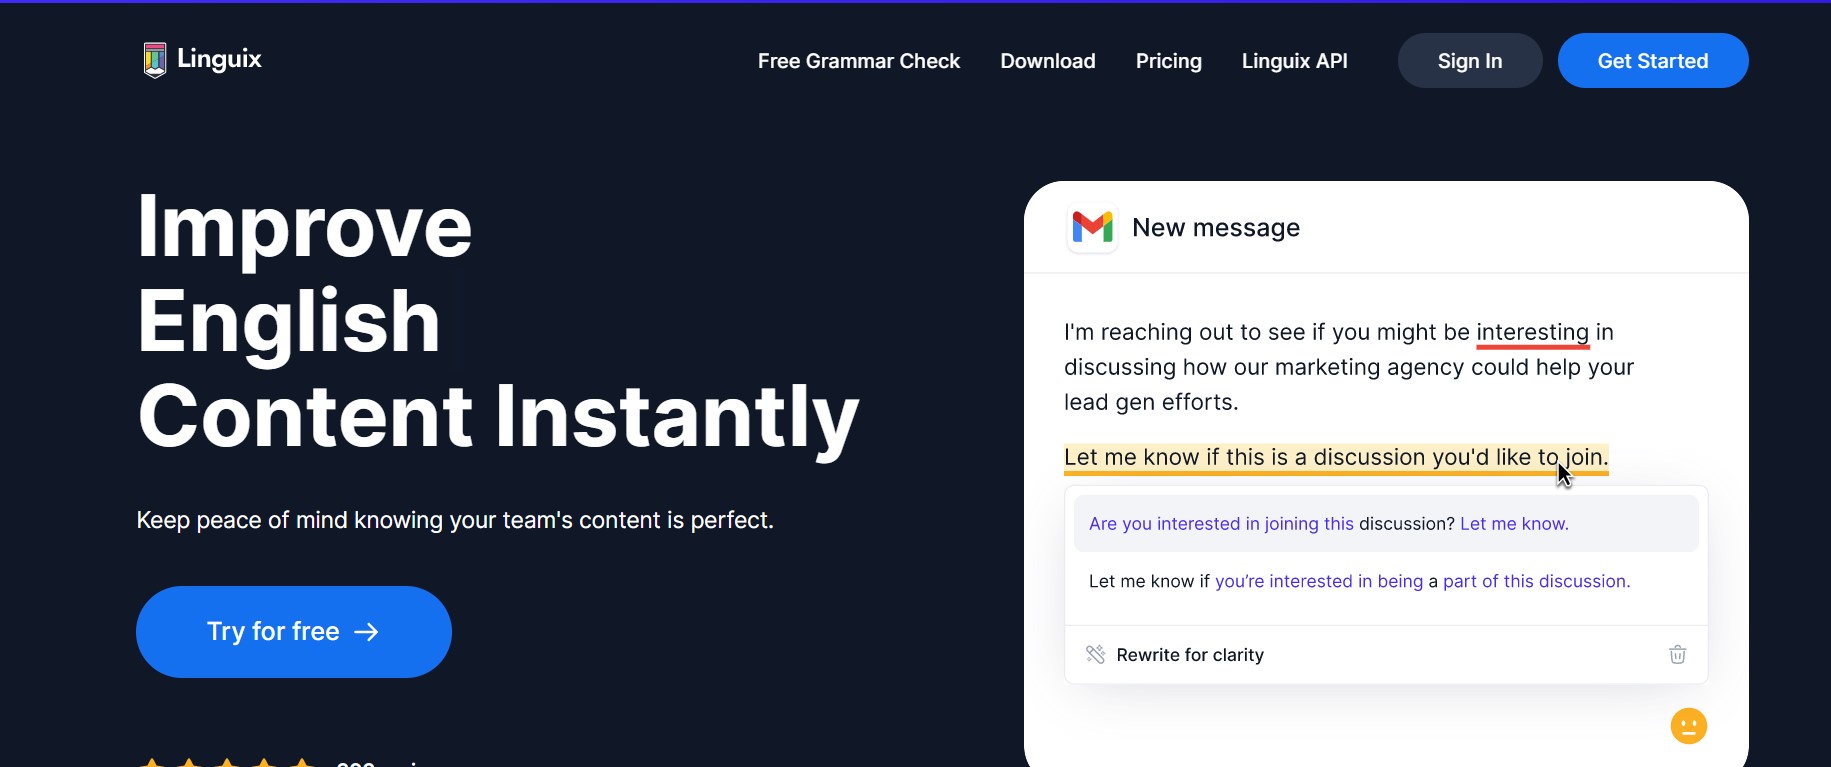Click the New message header title
The height and width of the screenshot is (767, 1831).
click(1215, 228)
